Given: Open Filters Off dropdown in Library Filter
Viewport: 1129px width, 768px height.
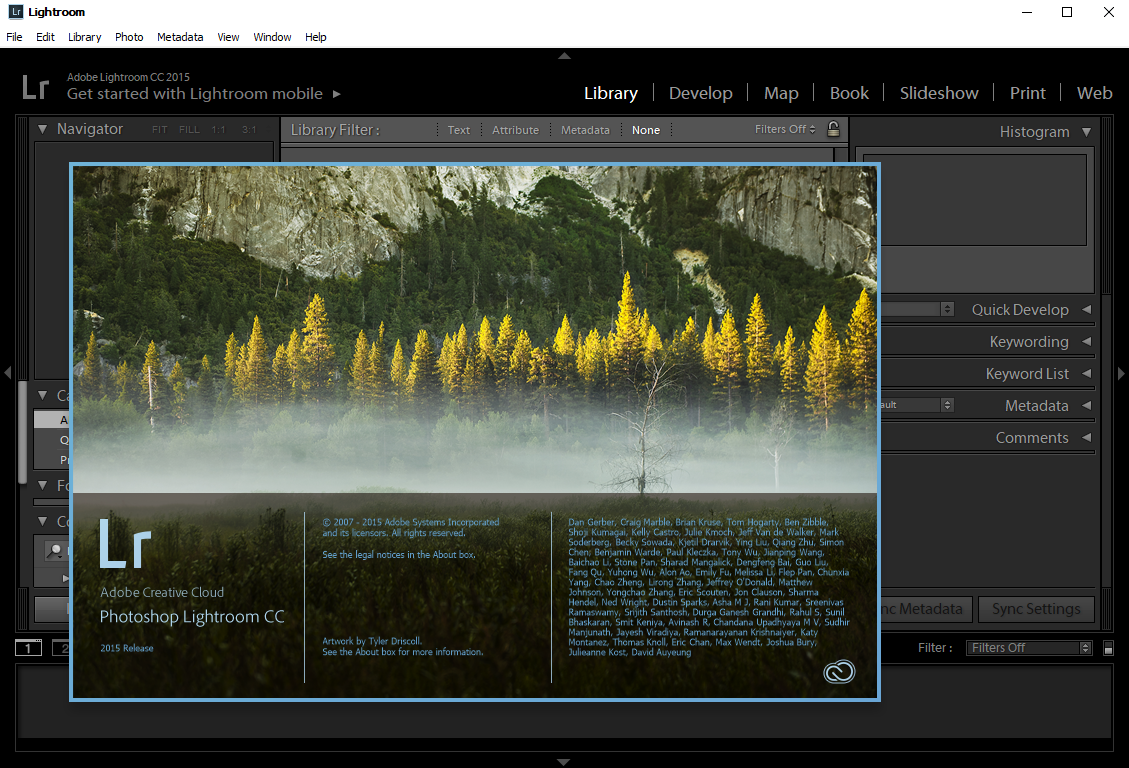Looking at the screenshot, I should click(x=785, y=130).
